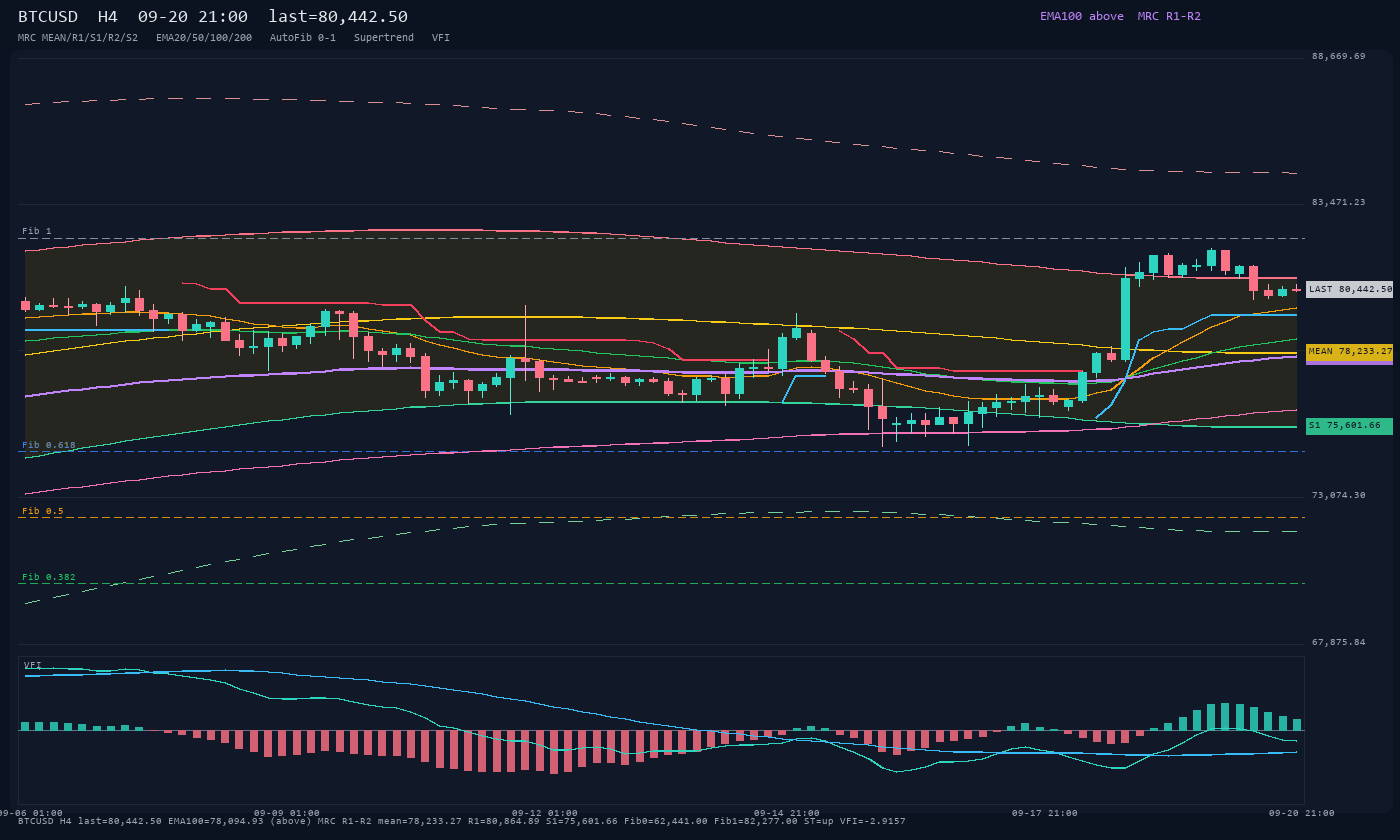Click the VFI label inside the lower panel

click(33, 665)
